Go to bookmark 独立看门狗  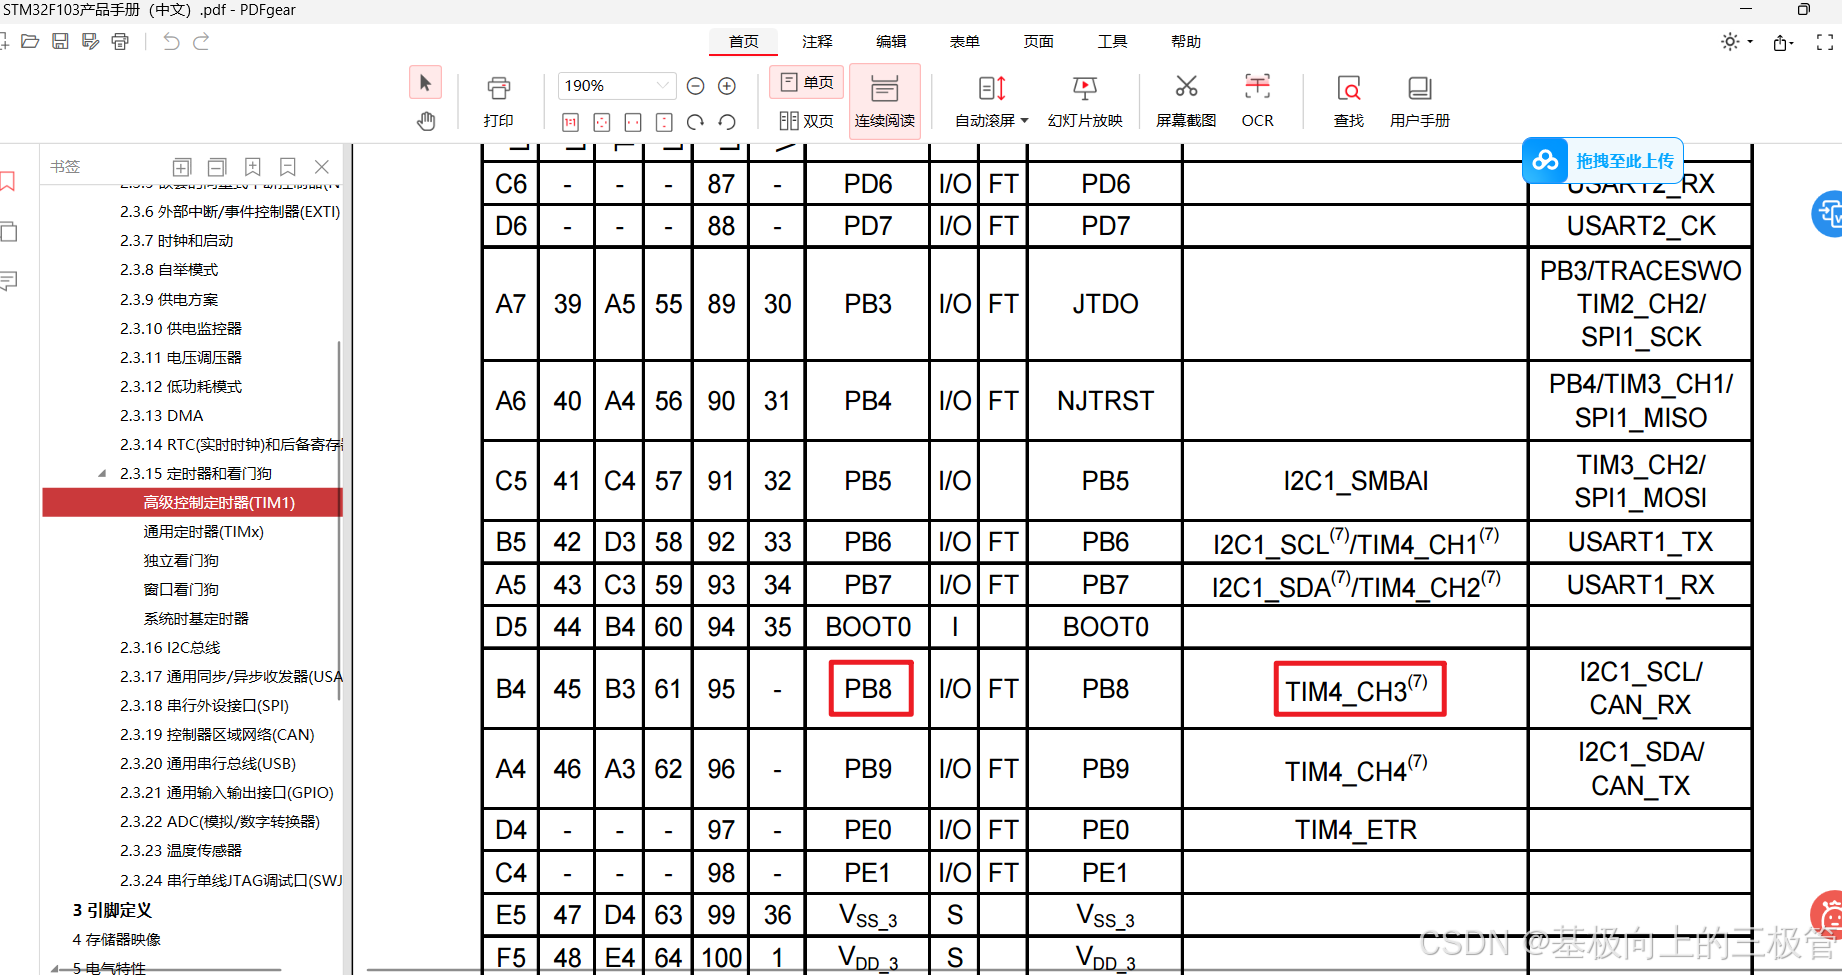click(181, 560)
